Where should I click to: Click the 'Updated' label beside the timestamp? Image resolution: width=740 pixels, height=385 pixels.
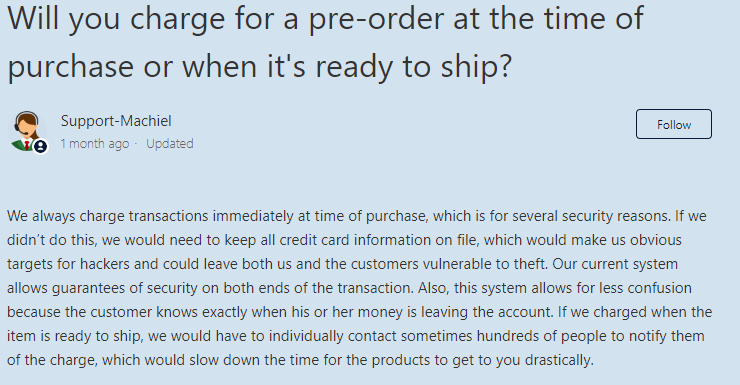pyautogui.click(x=170, y=143)
